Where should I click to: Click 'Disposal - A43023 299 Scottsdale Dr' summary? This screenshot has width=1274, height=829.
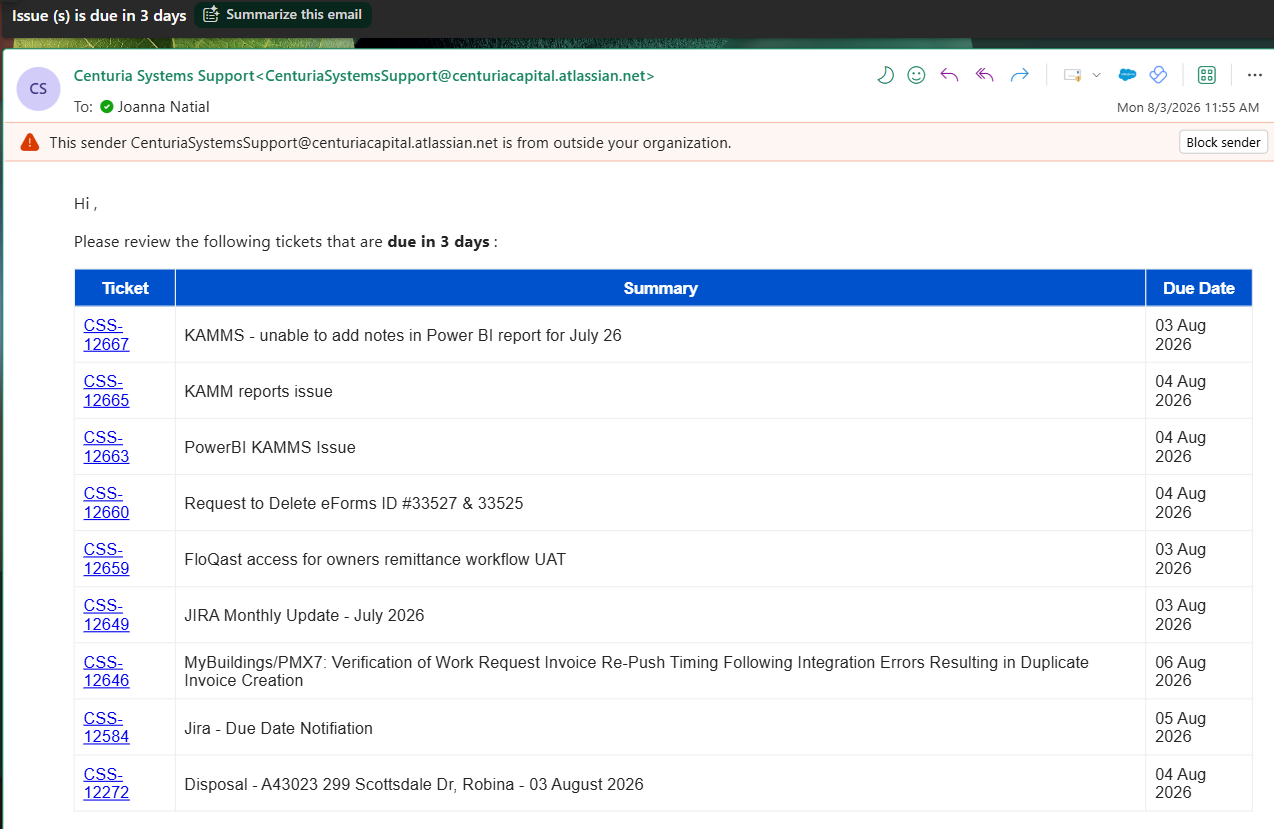point(414,784)
